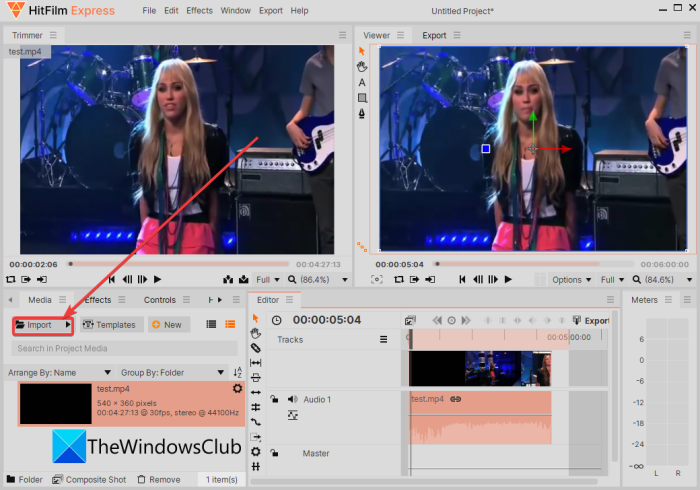Select the Viewer pen mask tool
700x490 pixels.
pos(362,113)
